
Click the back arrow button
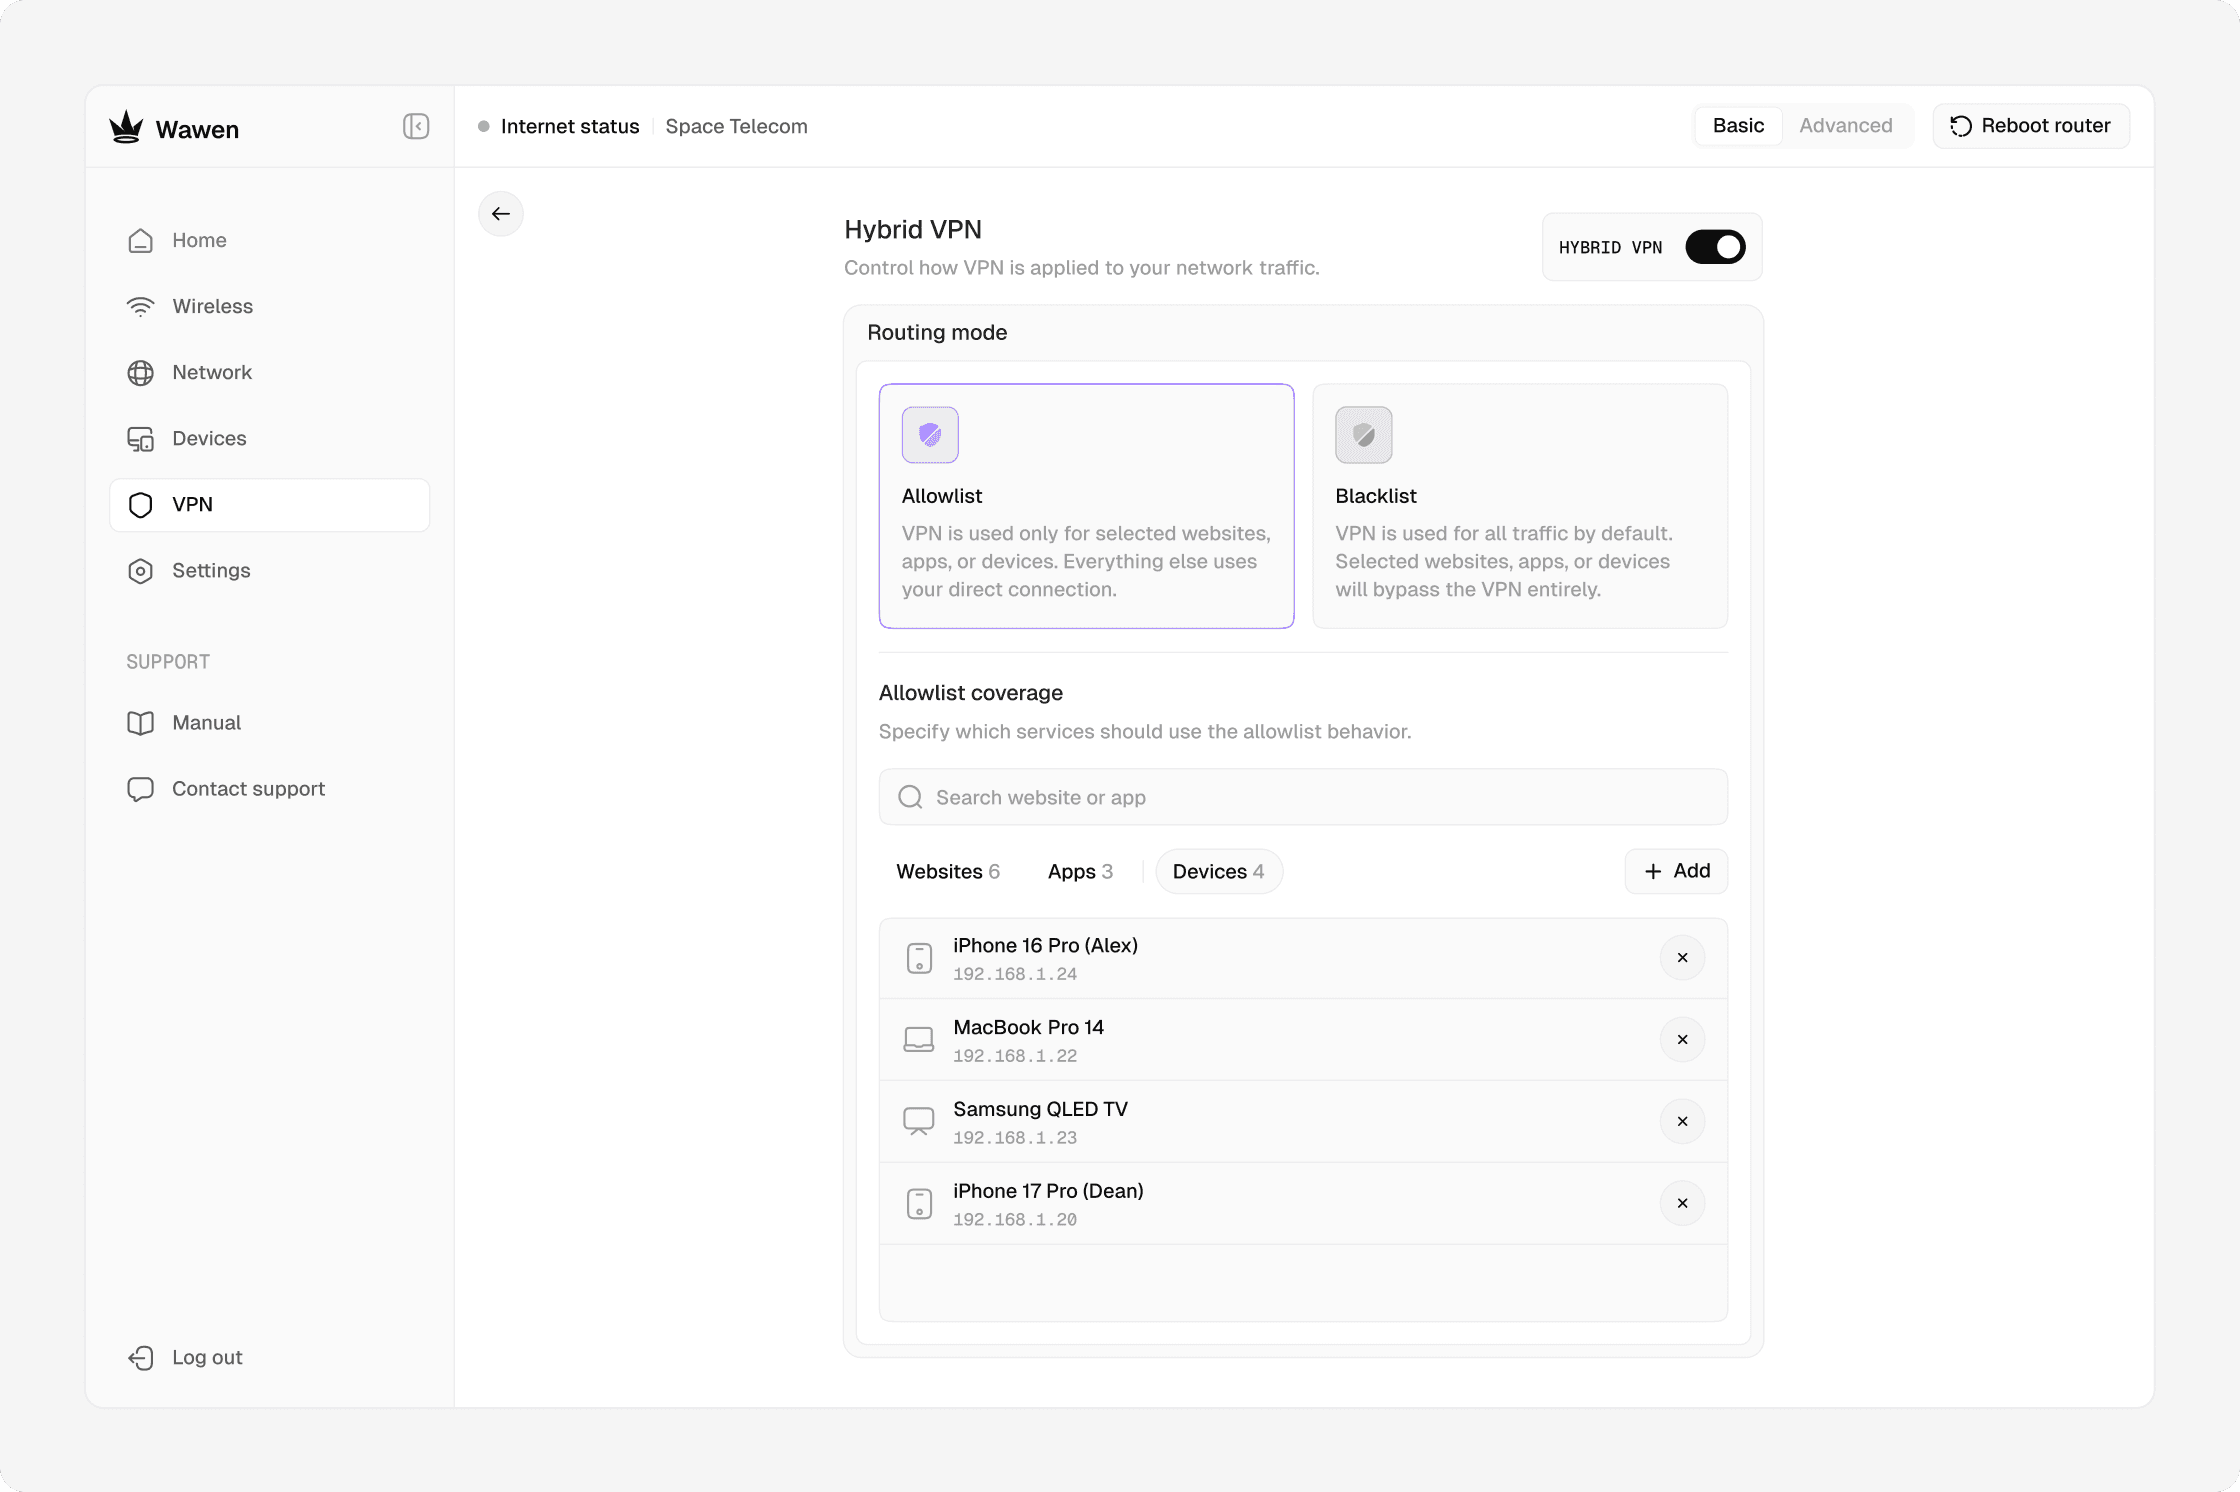click(x=501, y=214)
